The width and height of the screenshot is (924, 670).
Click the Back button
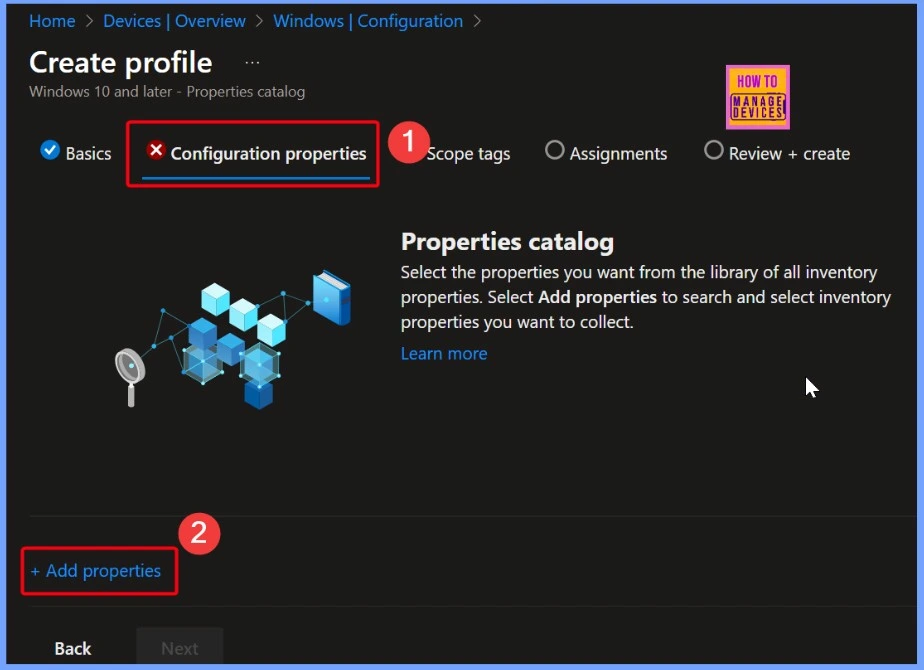click(x=73, y=648)
